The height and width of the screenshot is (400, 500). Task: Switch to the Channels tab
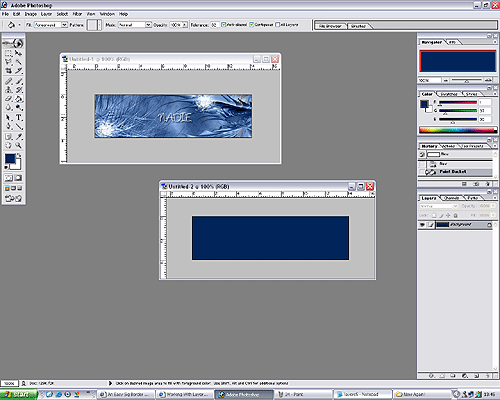(x=452, y=198)
